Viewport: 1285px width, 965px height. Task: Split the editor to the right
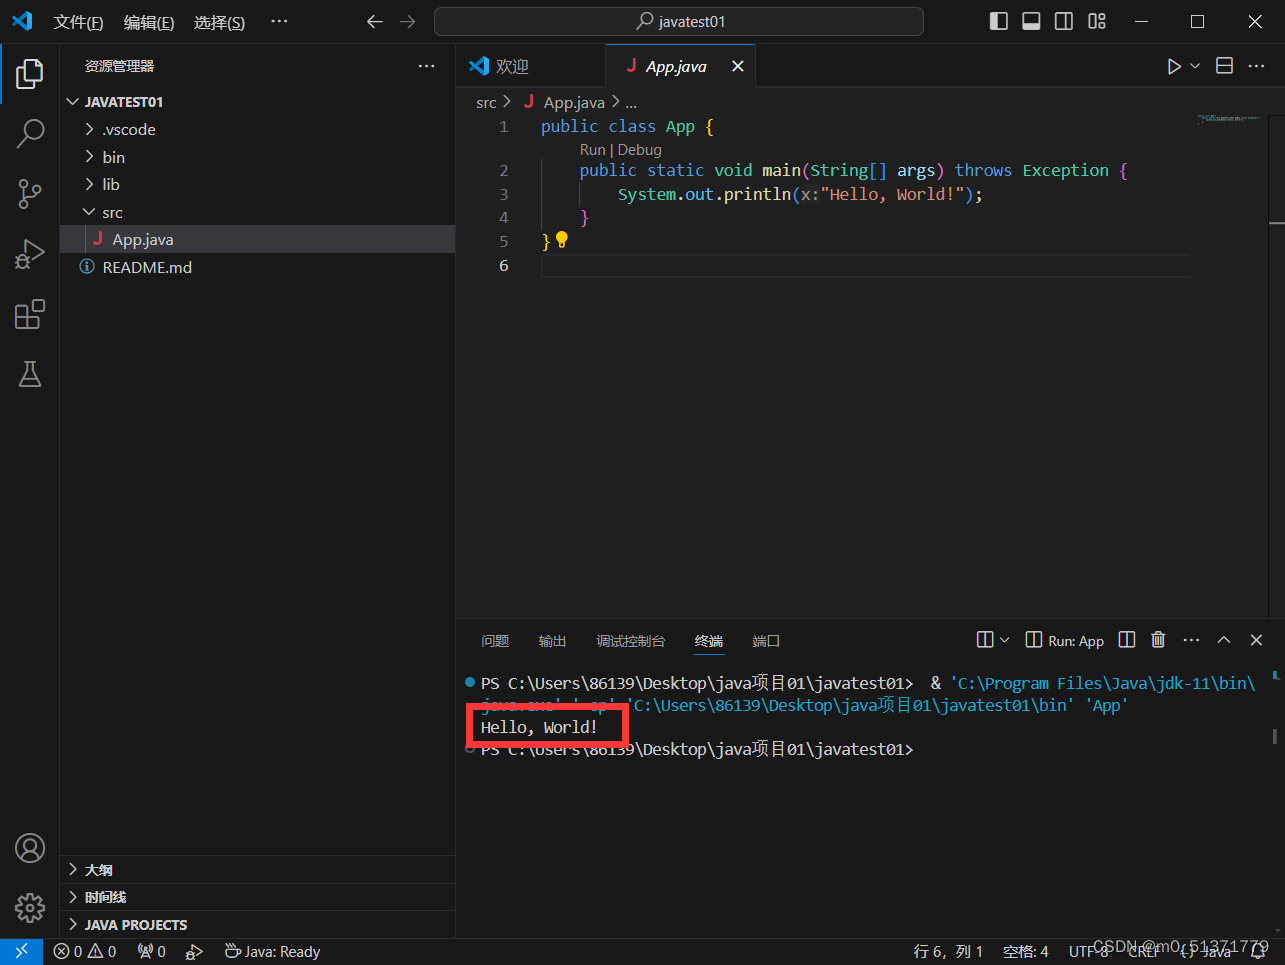coord(1224,66)
